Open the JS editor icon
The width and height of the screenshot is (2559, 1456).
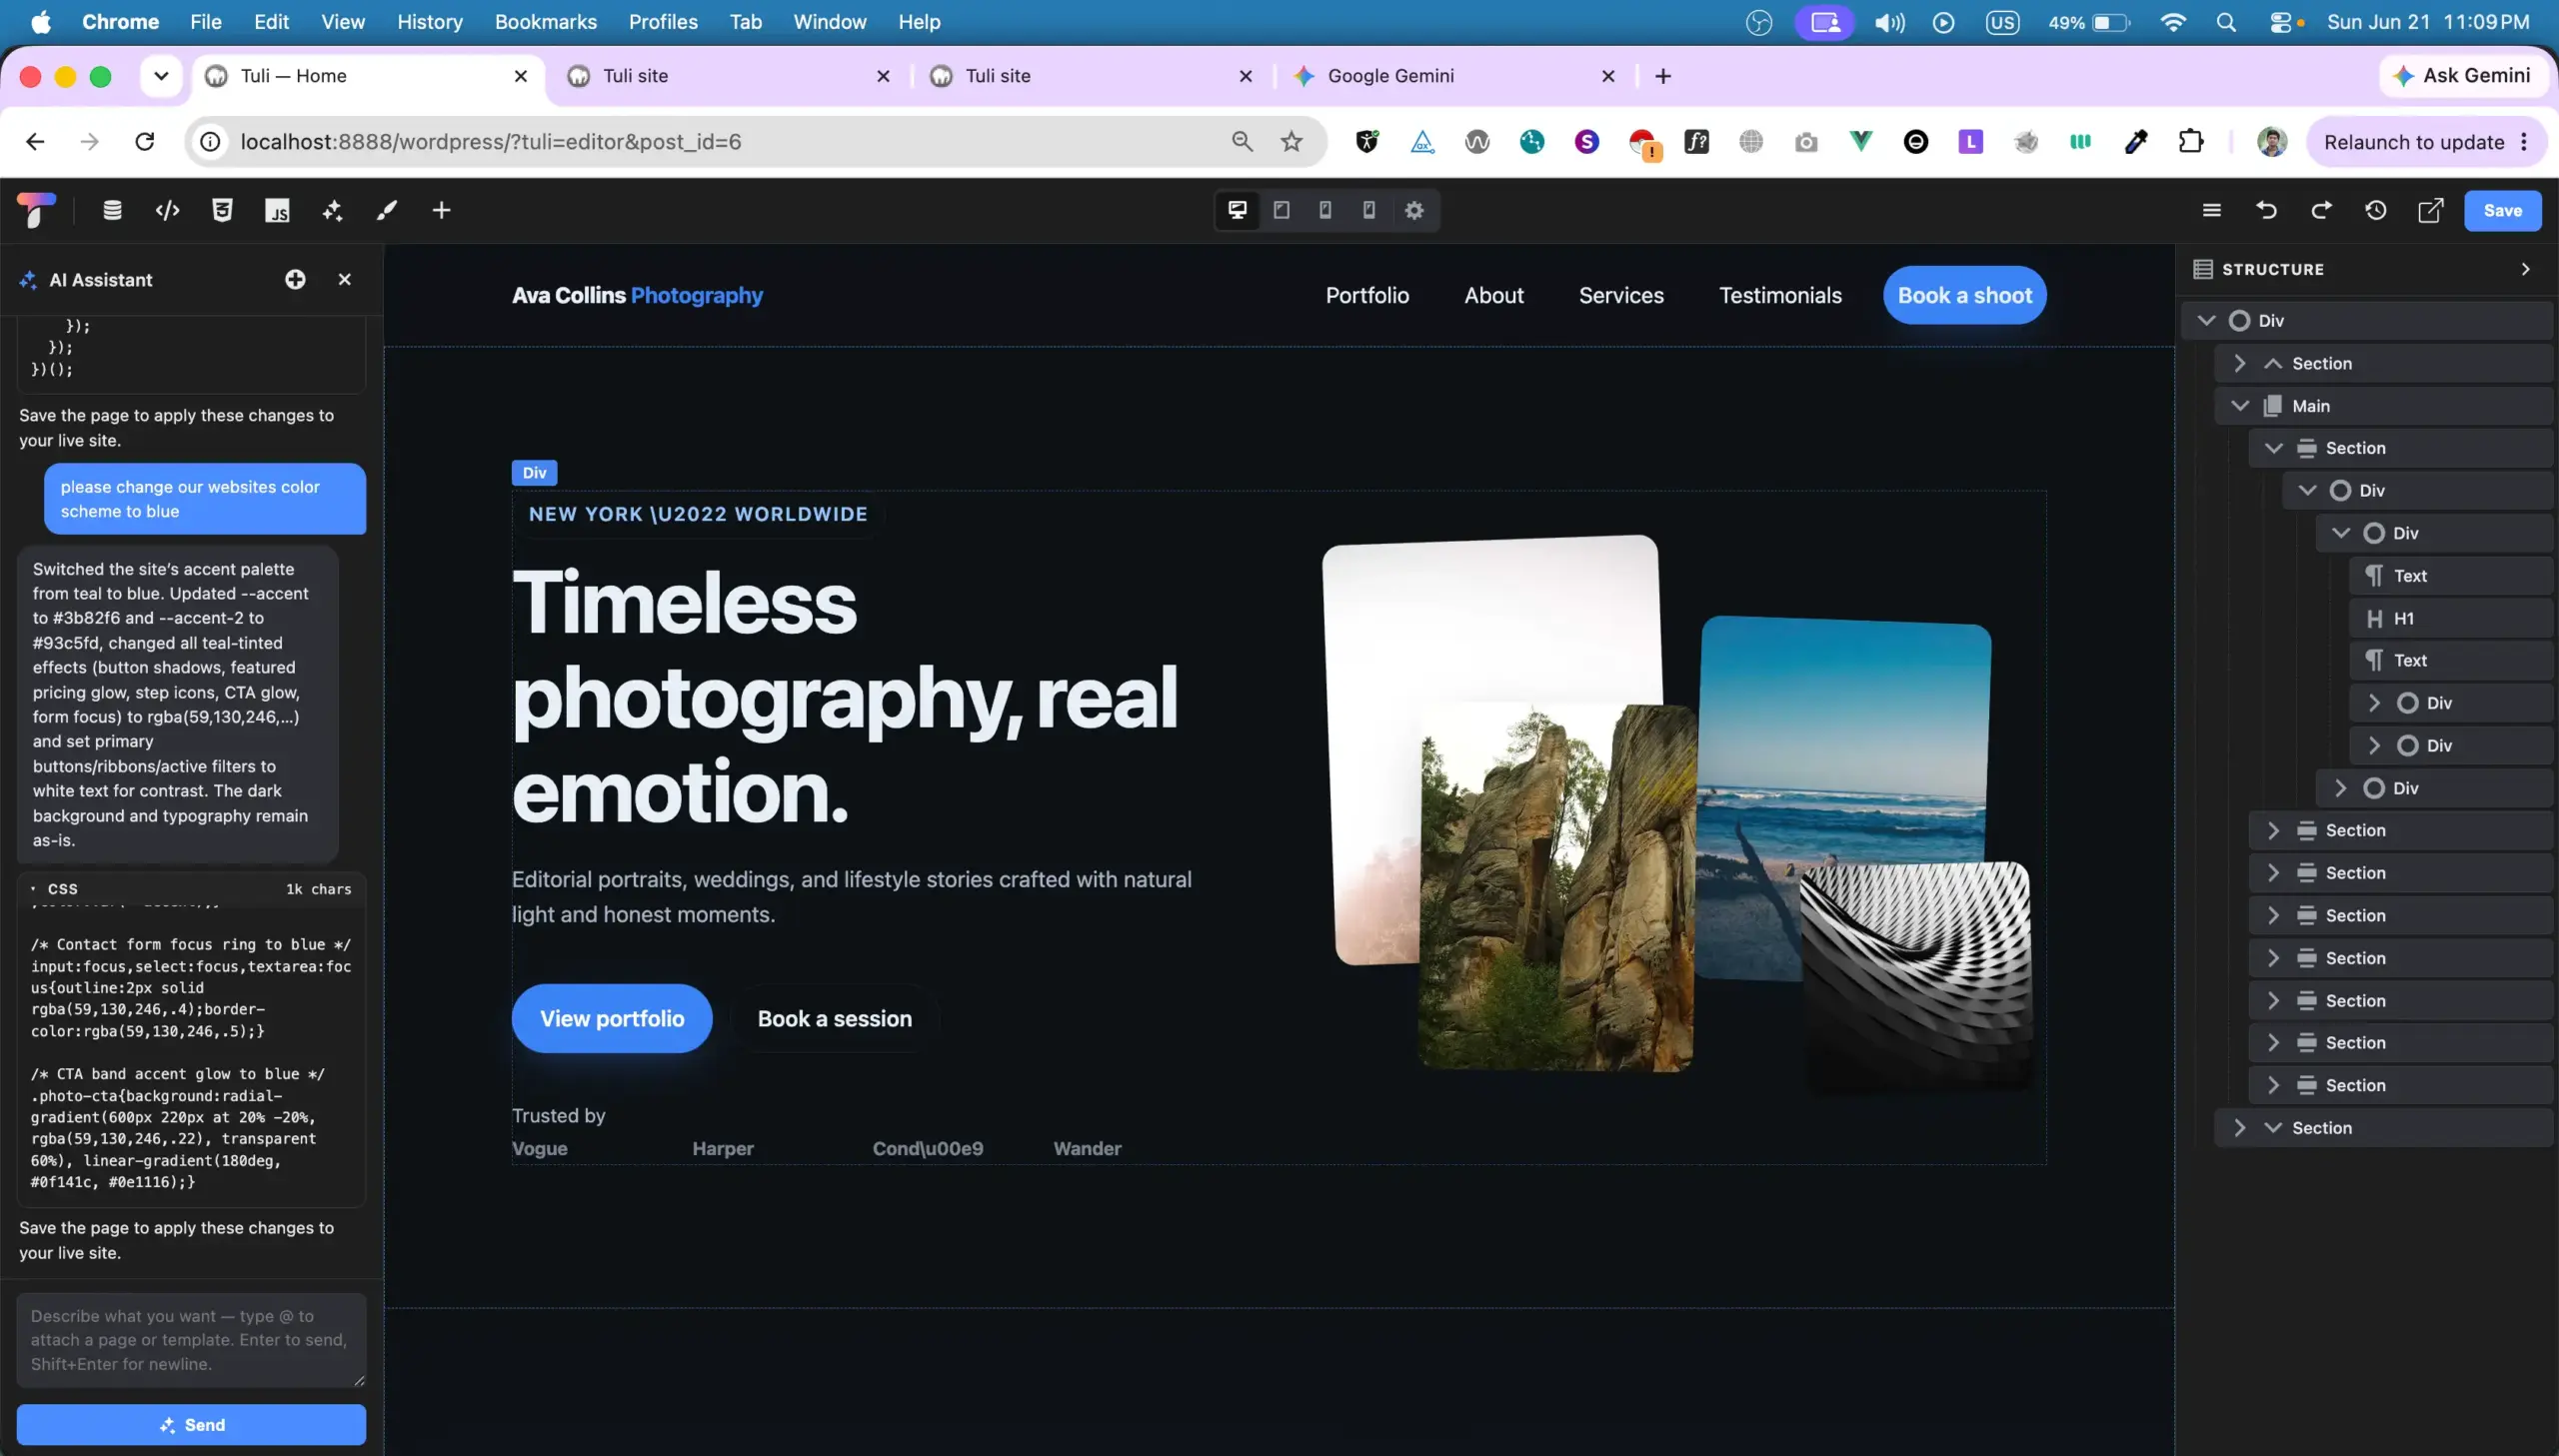coord(277,210)
